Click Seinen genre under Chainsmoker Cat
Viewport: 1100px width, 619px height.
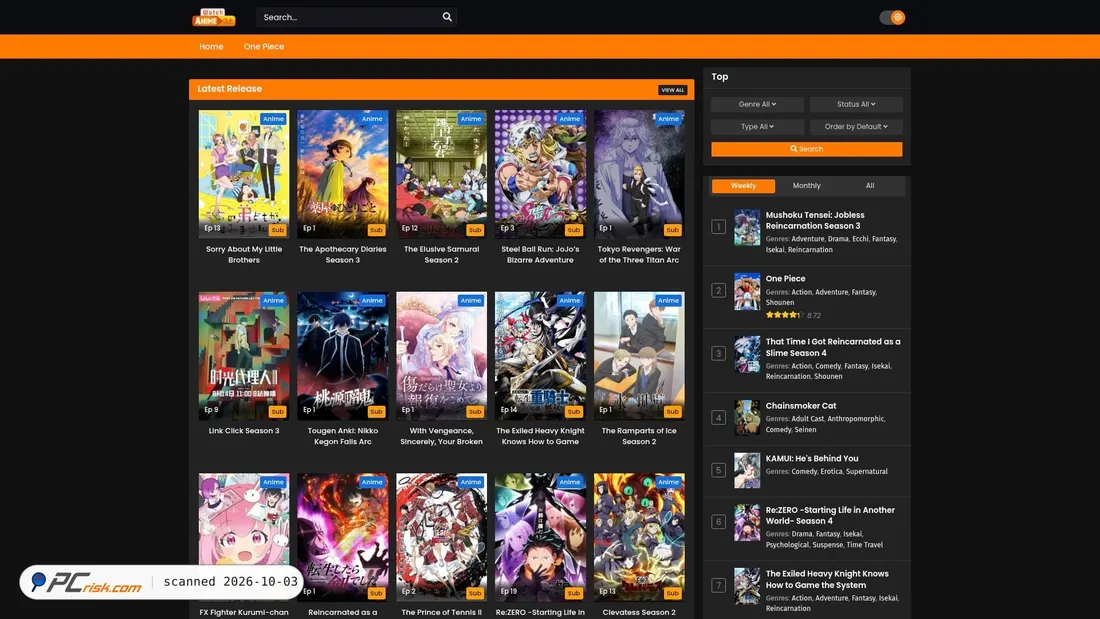805,430
